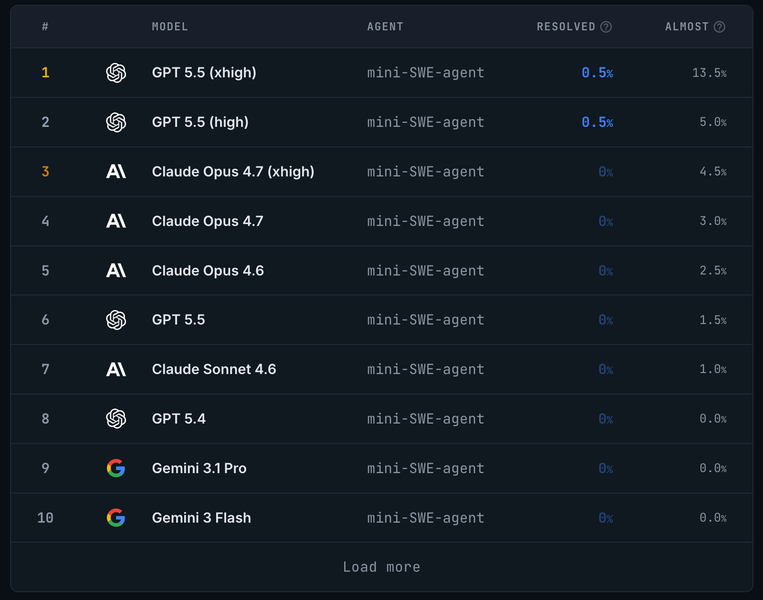The image size is (763, 600).
Task: Open the help icon next to ALMOST
Action: [719, 27]
